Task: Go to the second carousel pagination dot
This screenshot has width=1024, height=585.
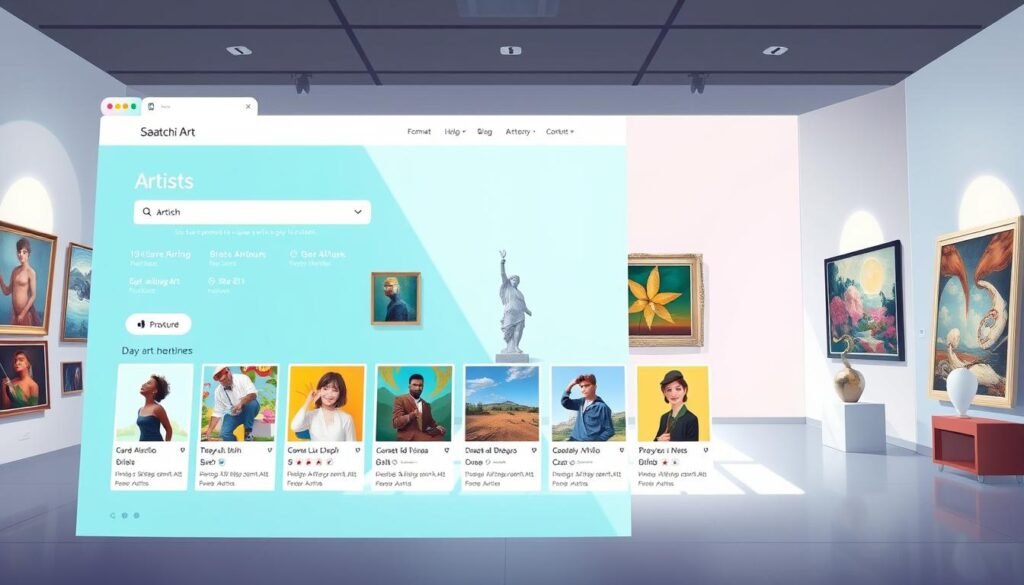Action: [125, 516]
